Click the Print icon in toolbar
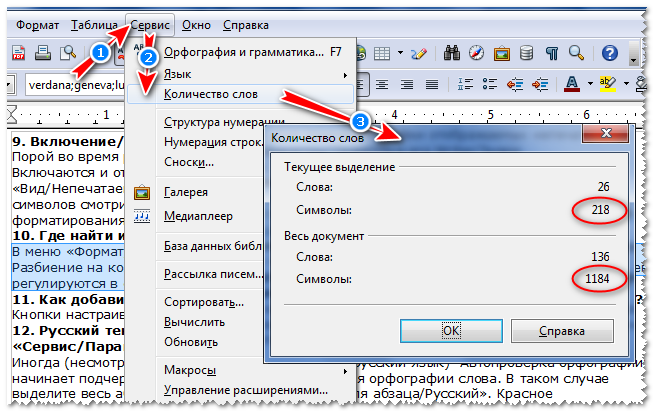This screenshot has height=411, width=653. (44, 52)
